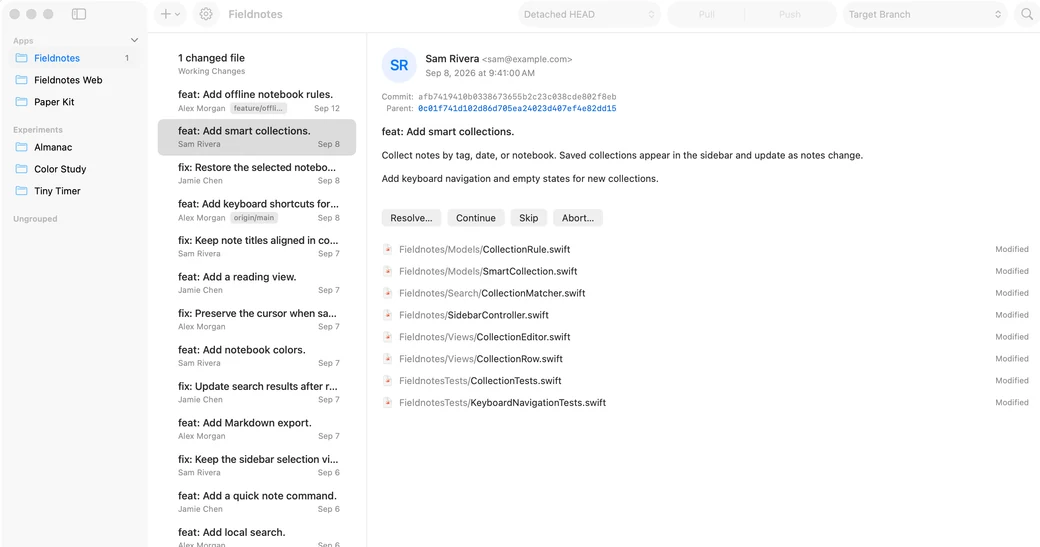
Task: Open the 1 changed file working changes
Action: pos(257,64)
